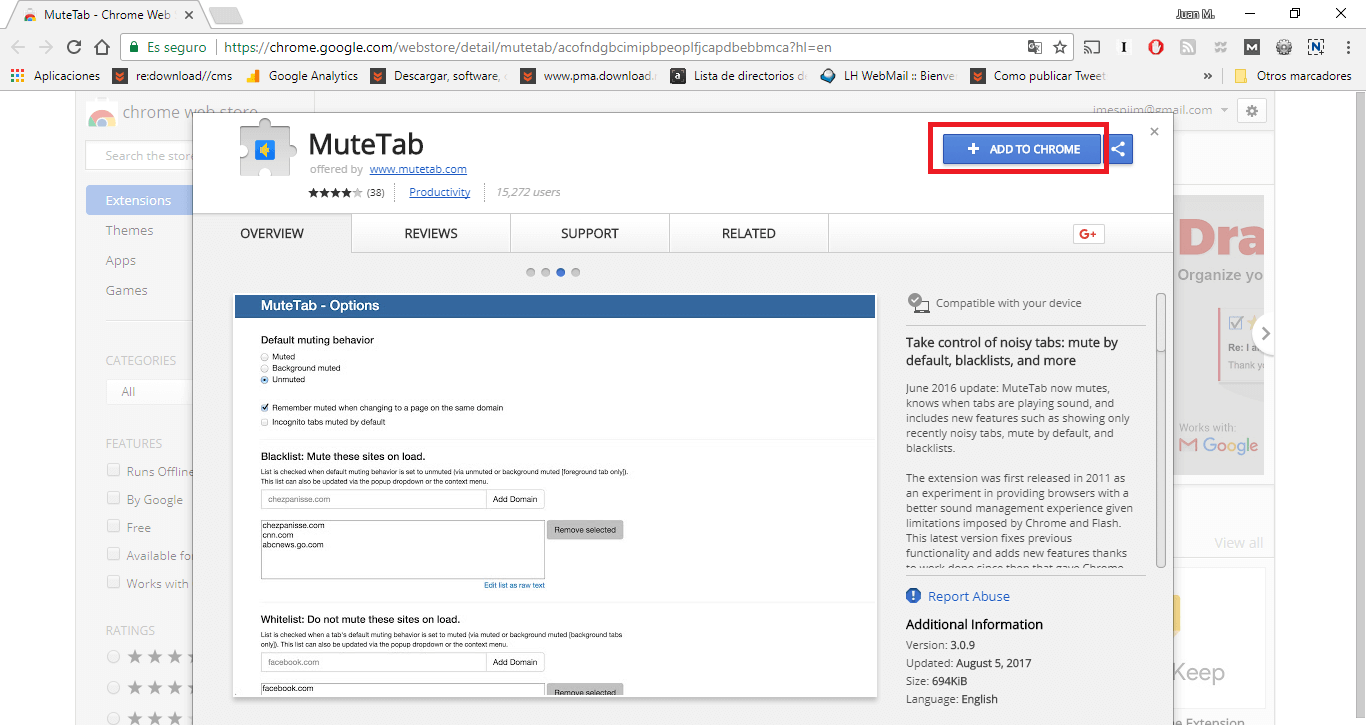Viewport: 1366px width, 725px height.
Task: Open the www.mutetab.com link
Action: pos(418,169)
